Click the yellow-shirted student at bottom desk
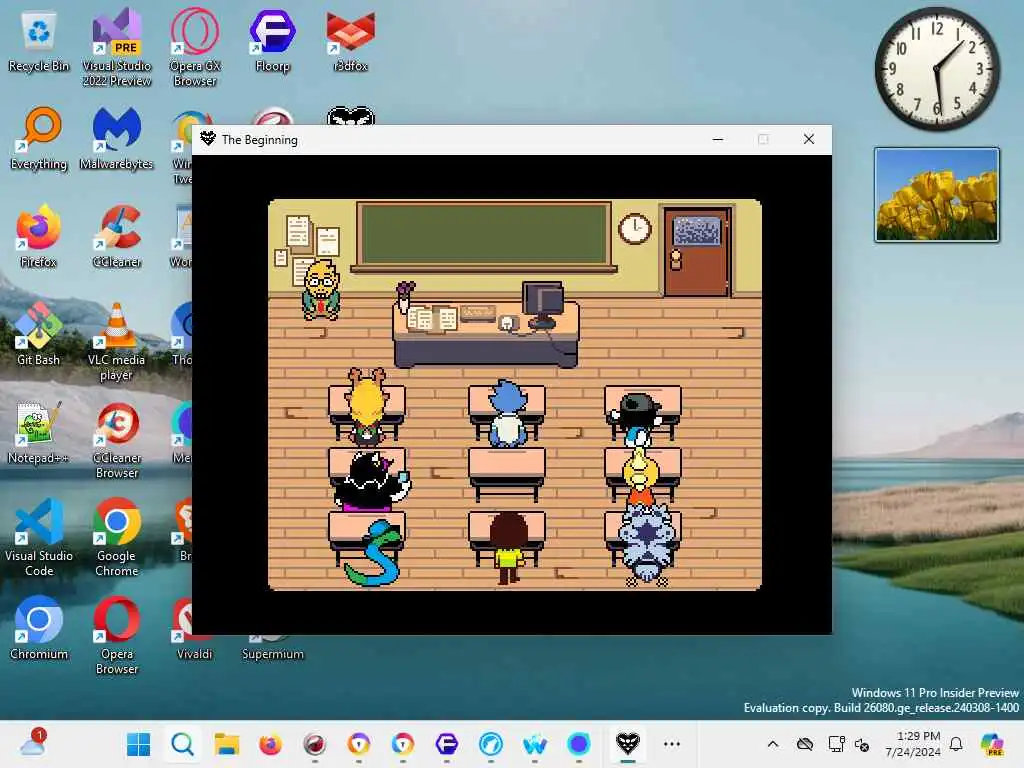 tap(508, 547)
